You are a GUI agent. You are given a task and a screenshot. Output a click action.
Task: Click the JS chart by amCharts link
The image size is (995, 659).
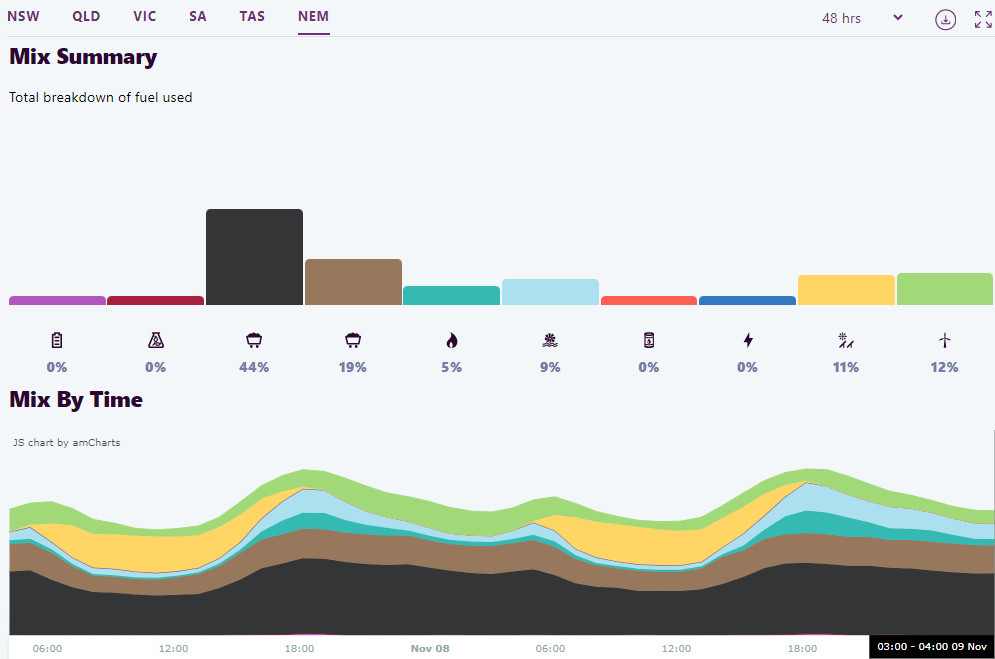pos(66,442)
